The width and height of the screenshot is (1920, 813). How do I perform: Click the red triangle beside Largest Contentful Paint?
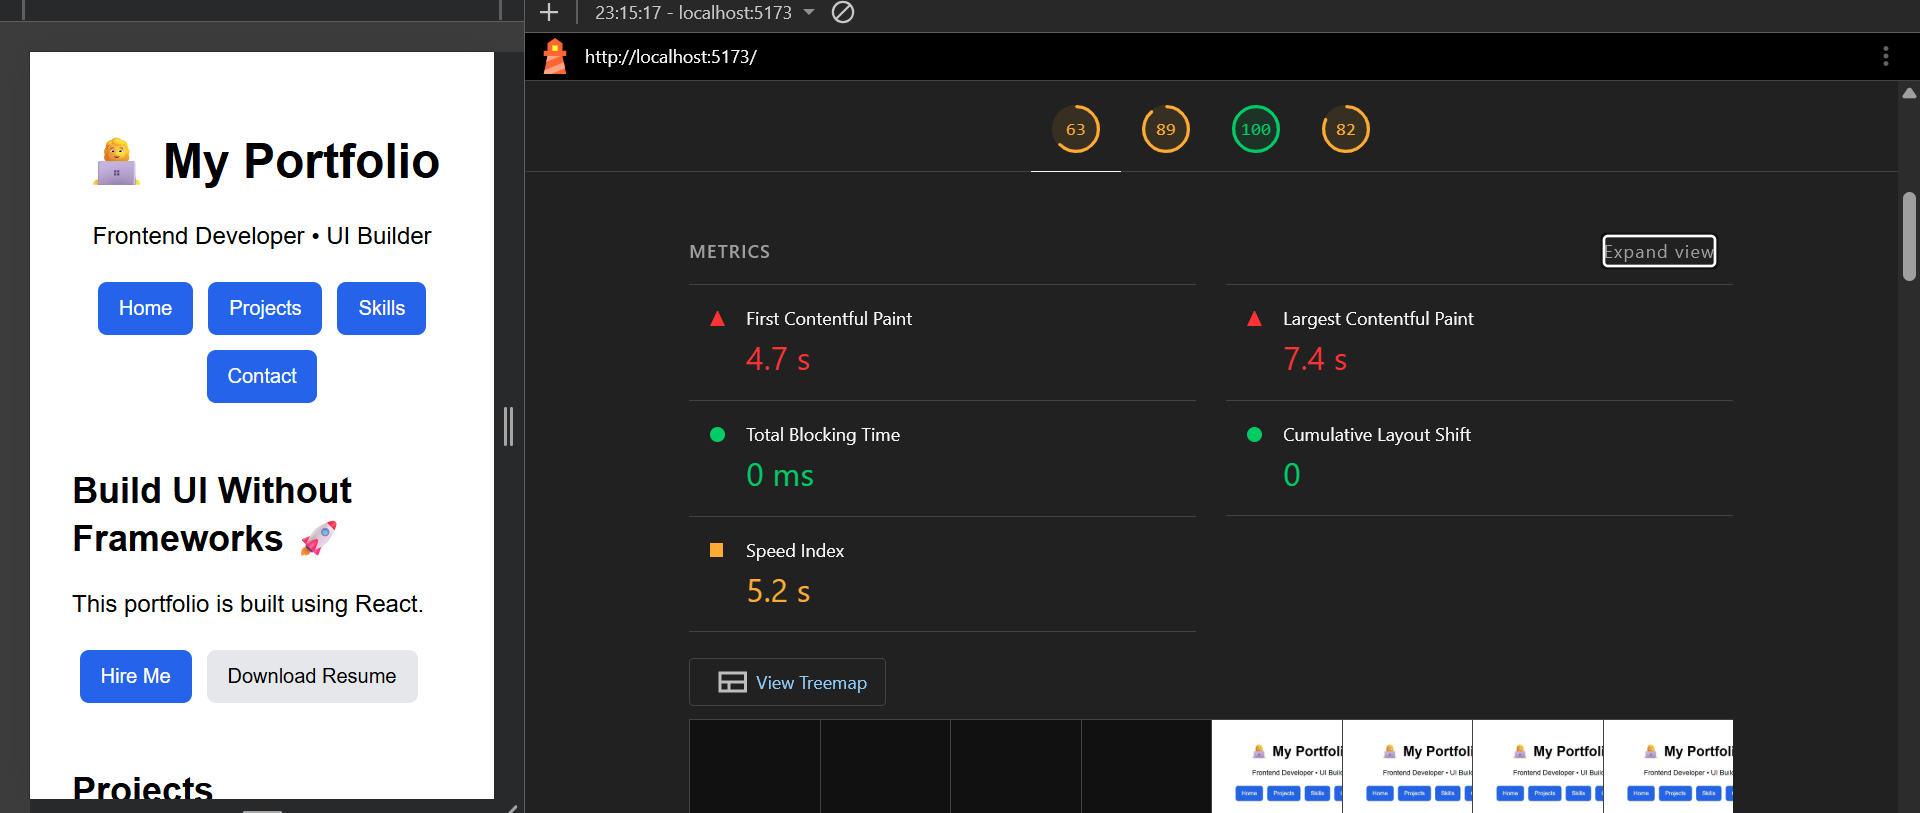click(x=1254, y=319)
